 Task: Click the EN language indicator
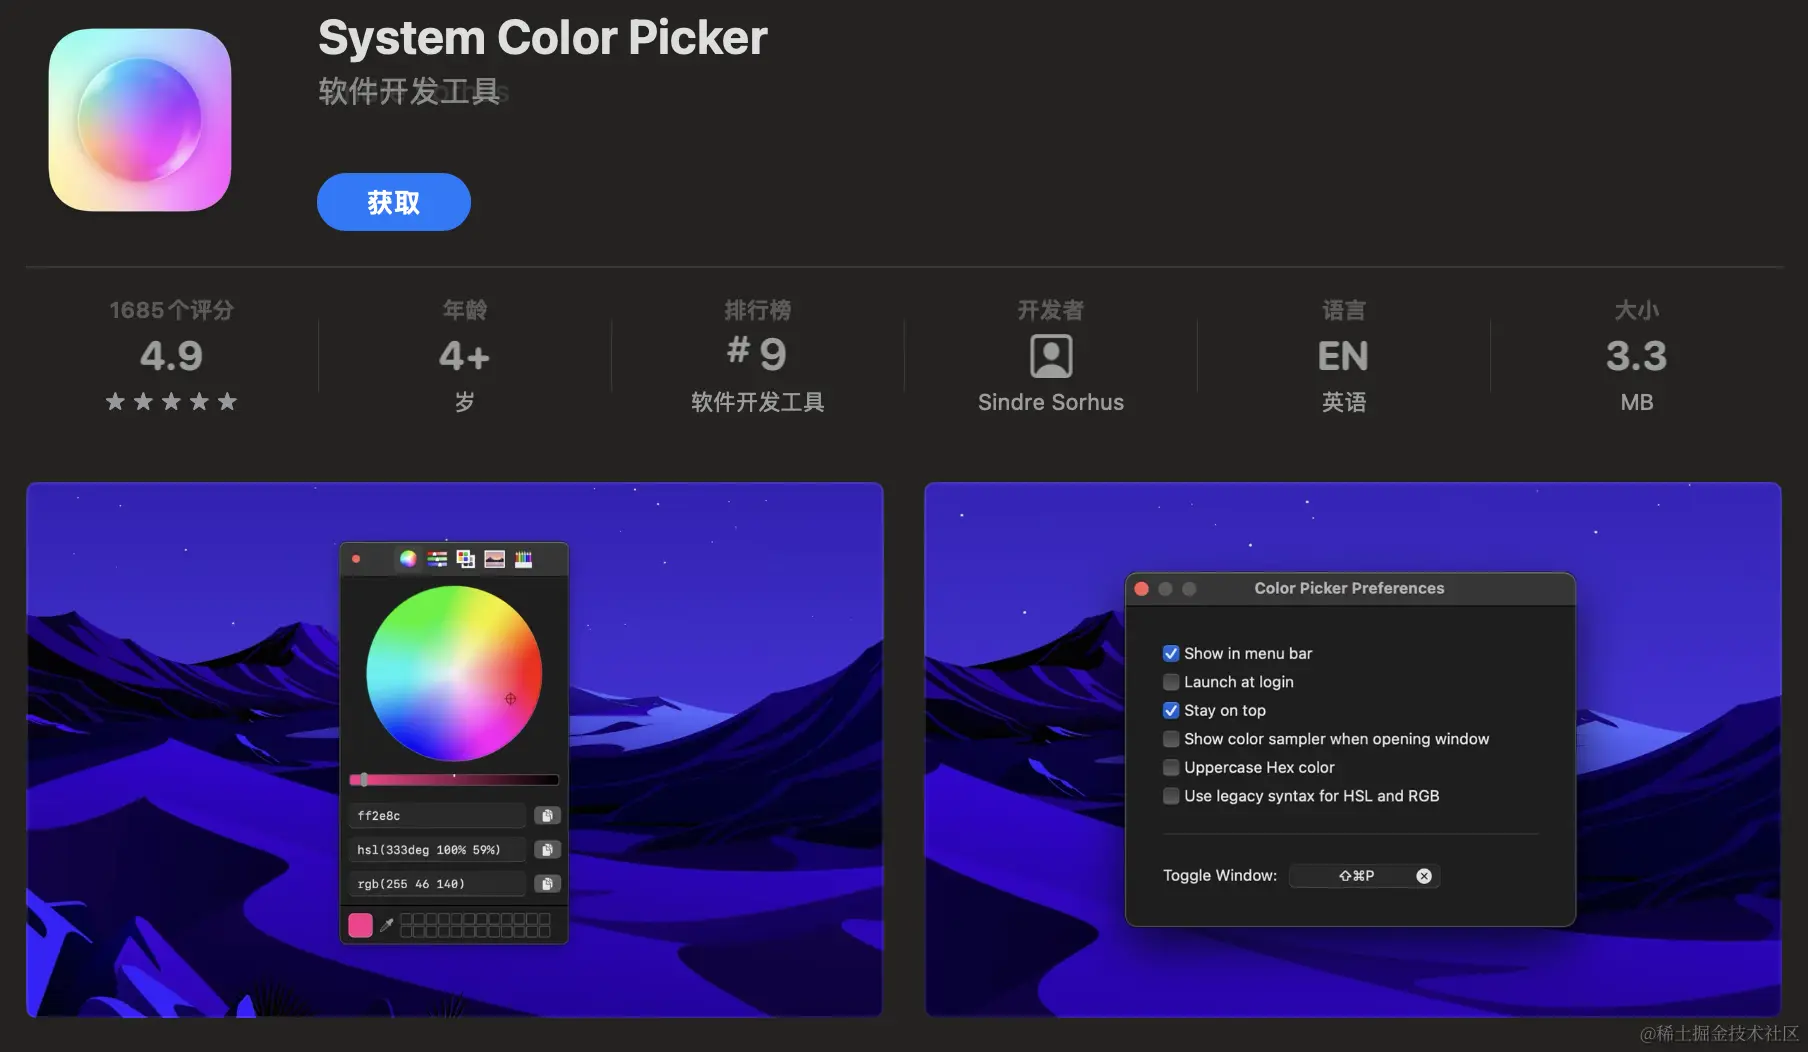[1343, 356]
